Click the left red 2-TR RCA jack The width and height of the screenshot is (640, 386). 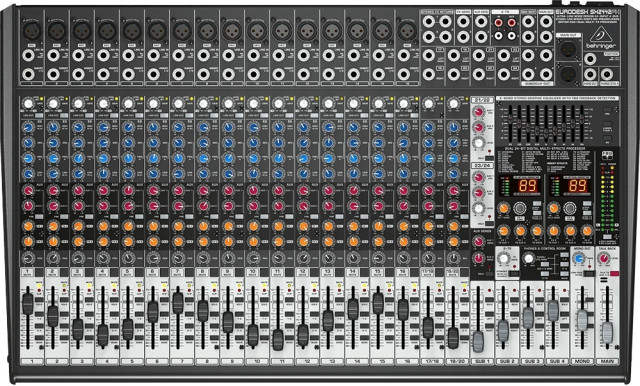point(499,23)
